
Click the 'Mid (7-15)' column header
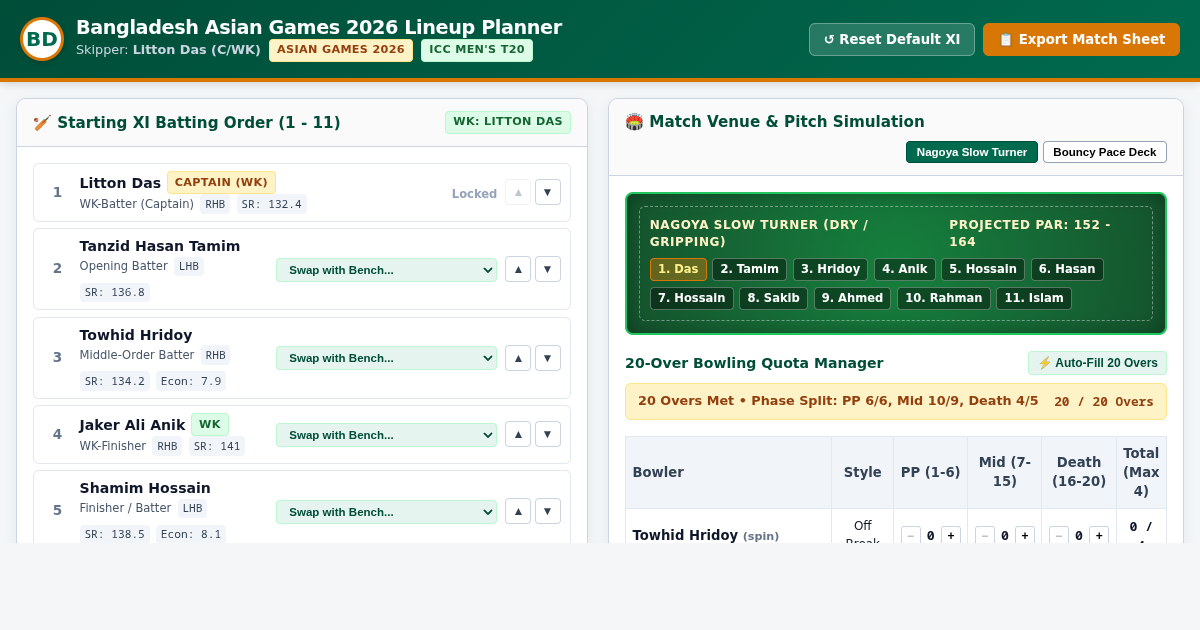(x=1004, y=472)
